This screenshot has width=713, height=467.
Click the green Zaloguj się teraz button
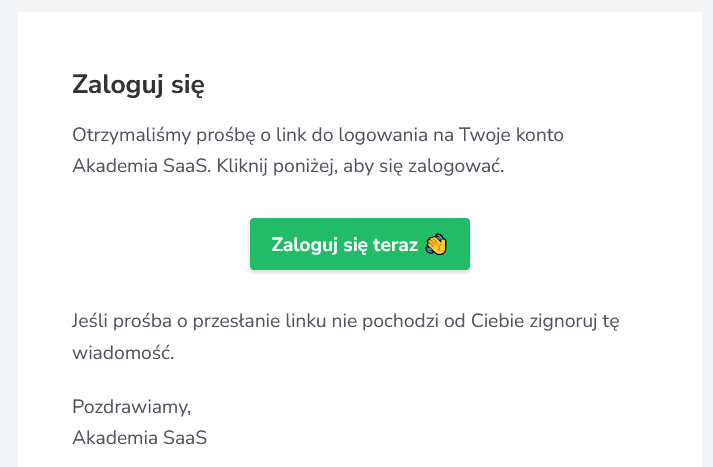[359, 244]
